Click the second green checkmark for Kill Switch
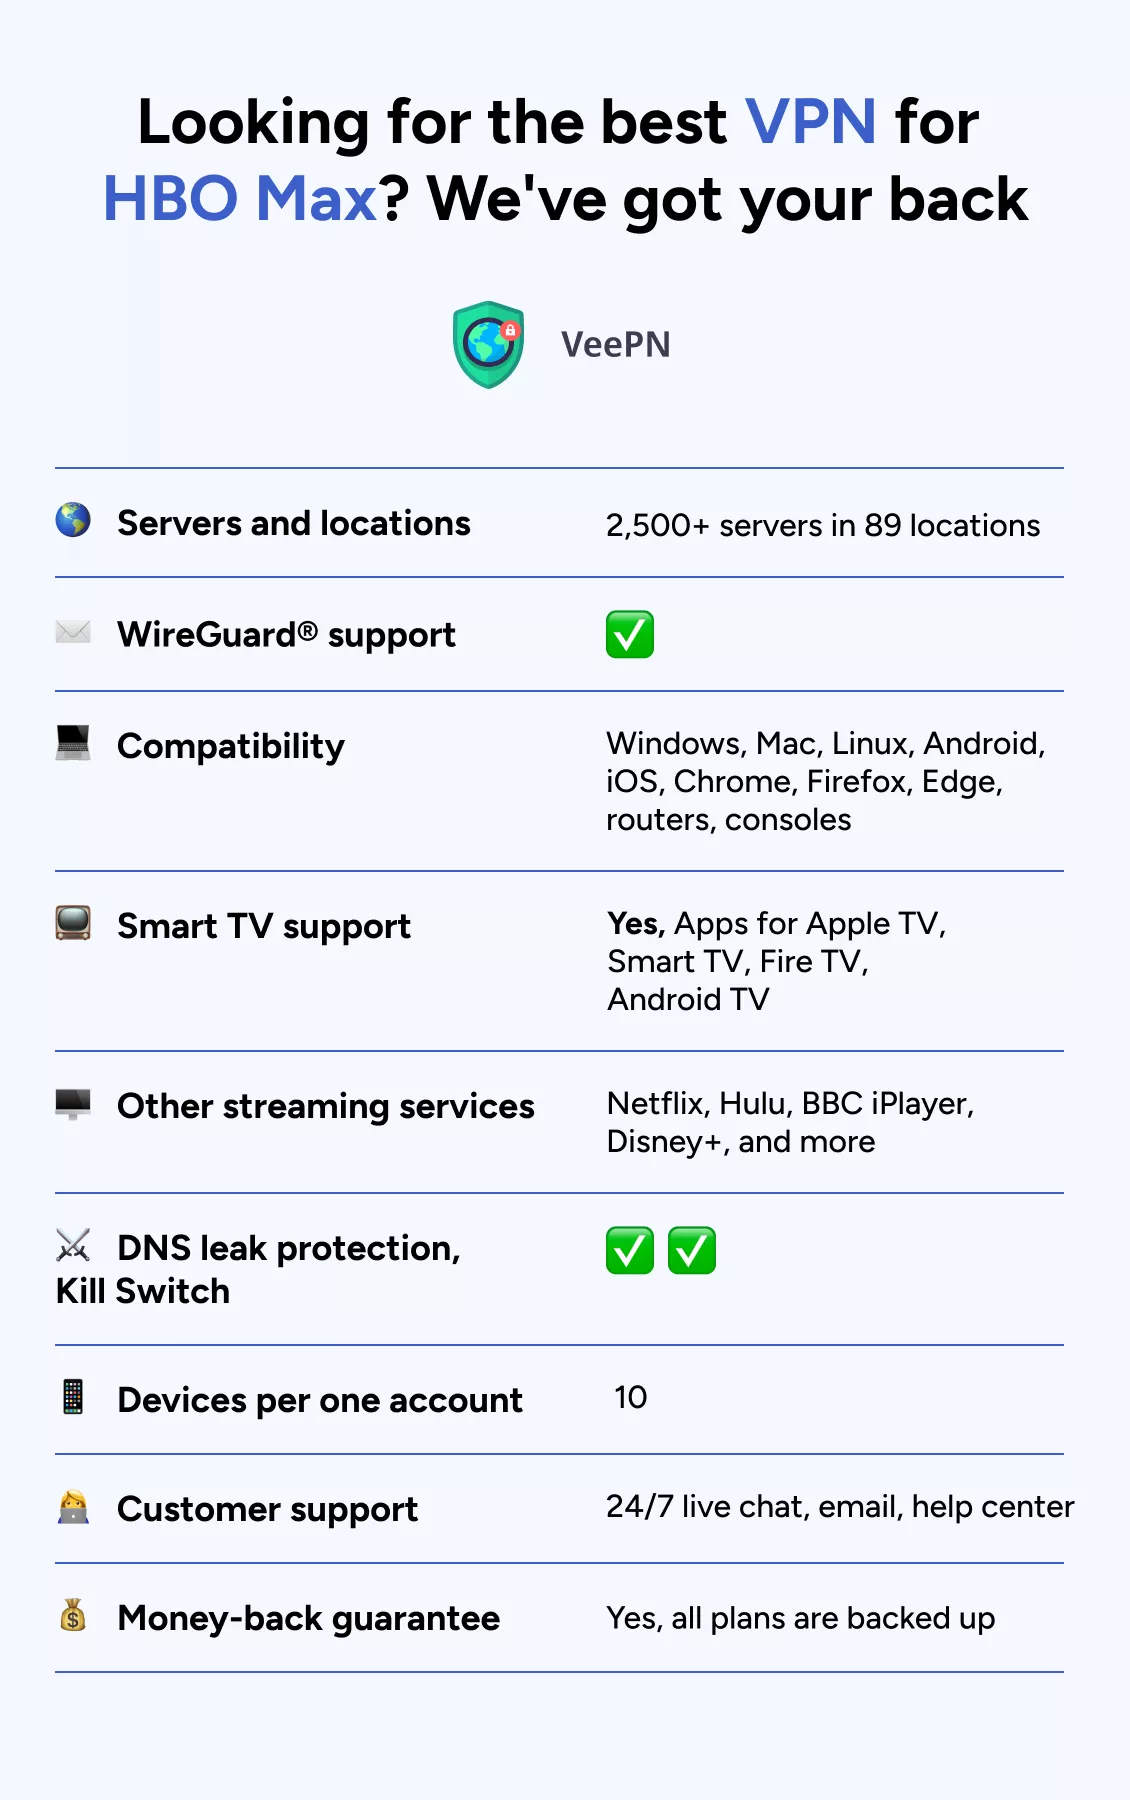 692,1251
